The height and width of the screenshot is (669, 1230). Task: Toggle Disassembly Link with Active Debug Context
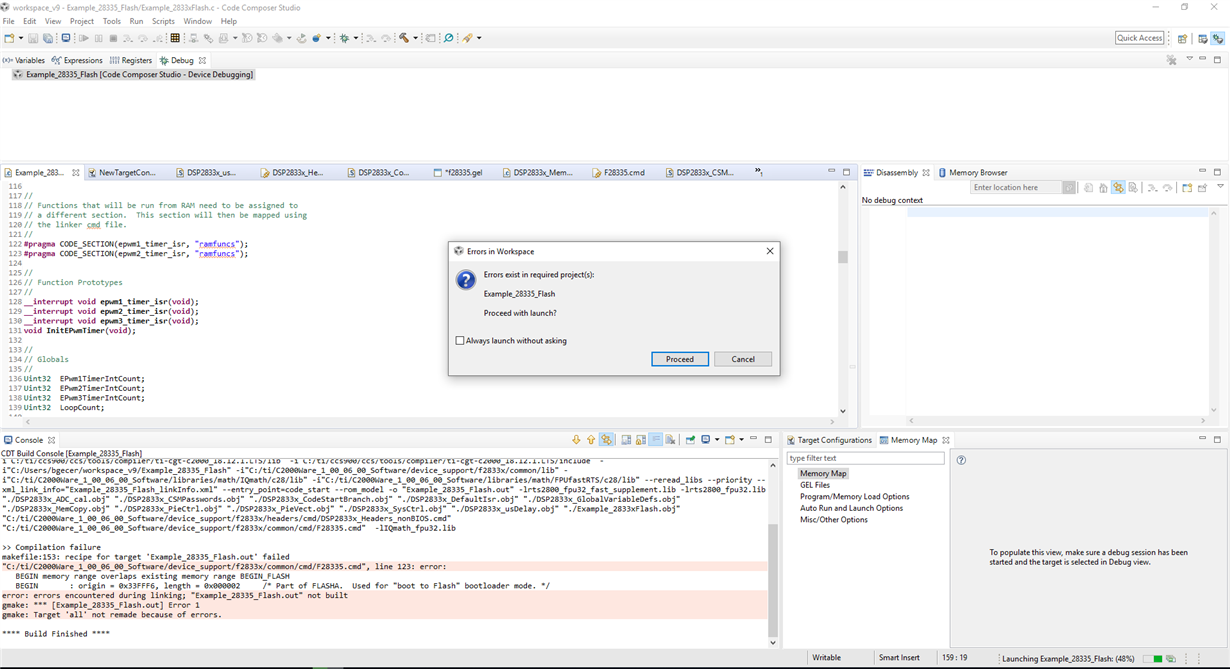(x=1118, y=187)
